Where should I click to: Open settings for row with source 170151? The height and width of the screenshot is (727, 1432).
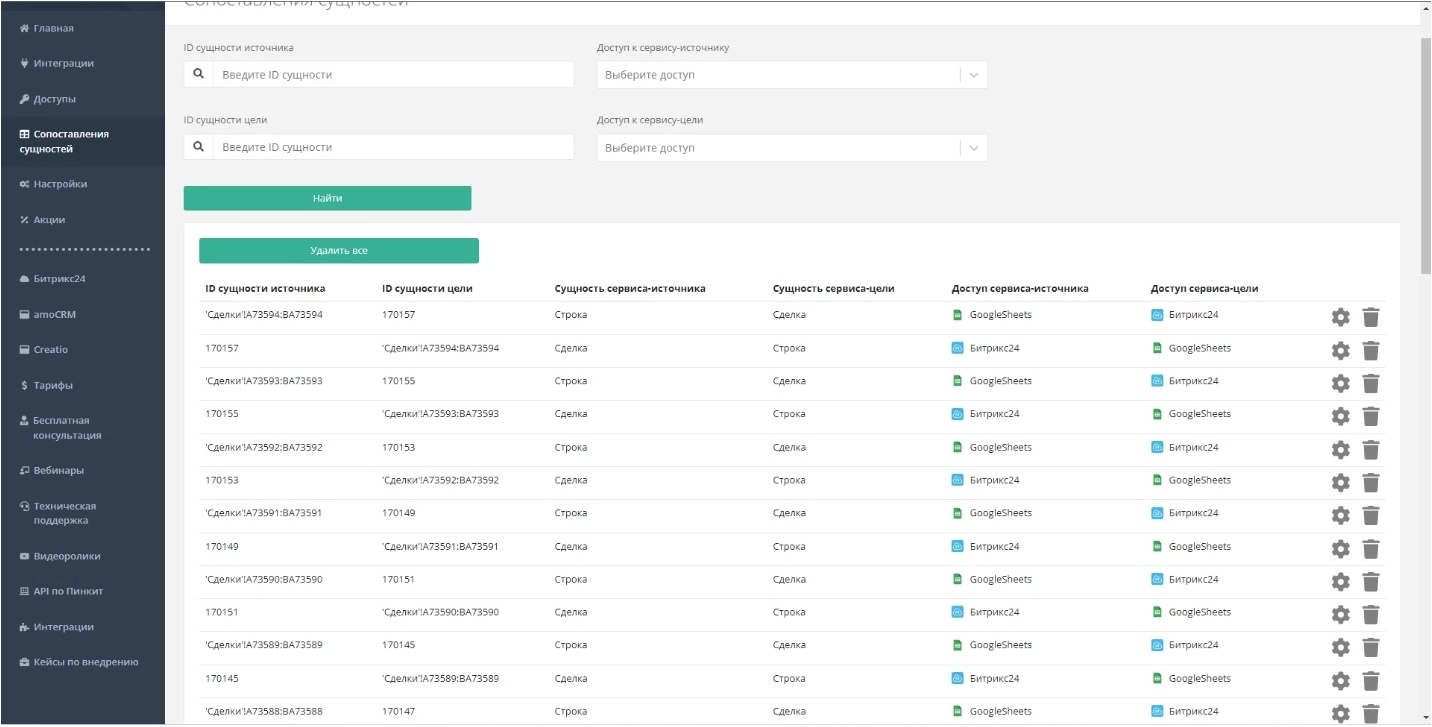pos(1340,614)
